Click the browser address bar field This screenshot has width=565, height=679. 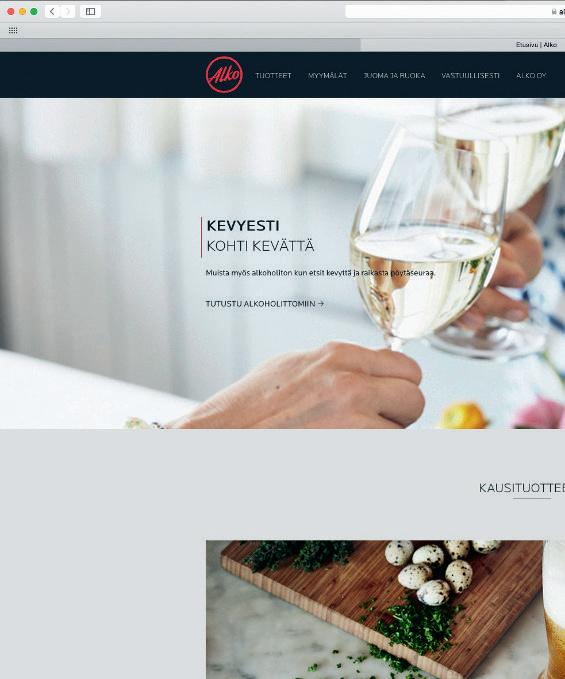pos(455,12)
